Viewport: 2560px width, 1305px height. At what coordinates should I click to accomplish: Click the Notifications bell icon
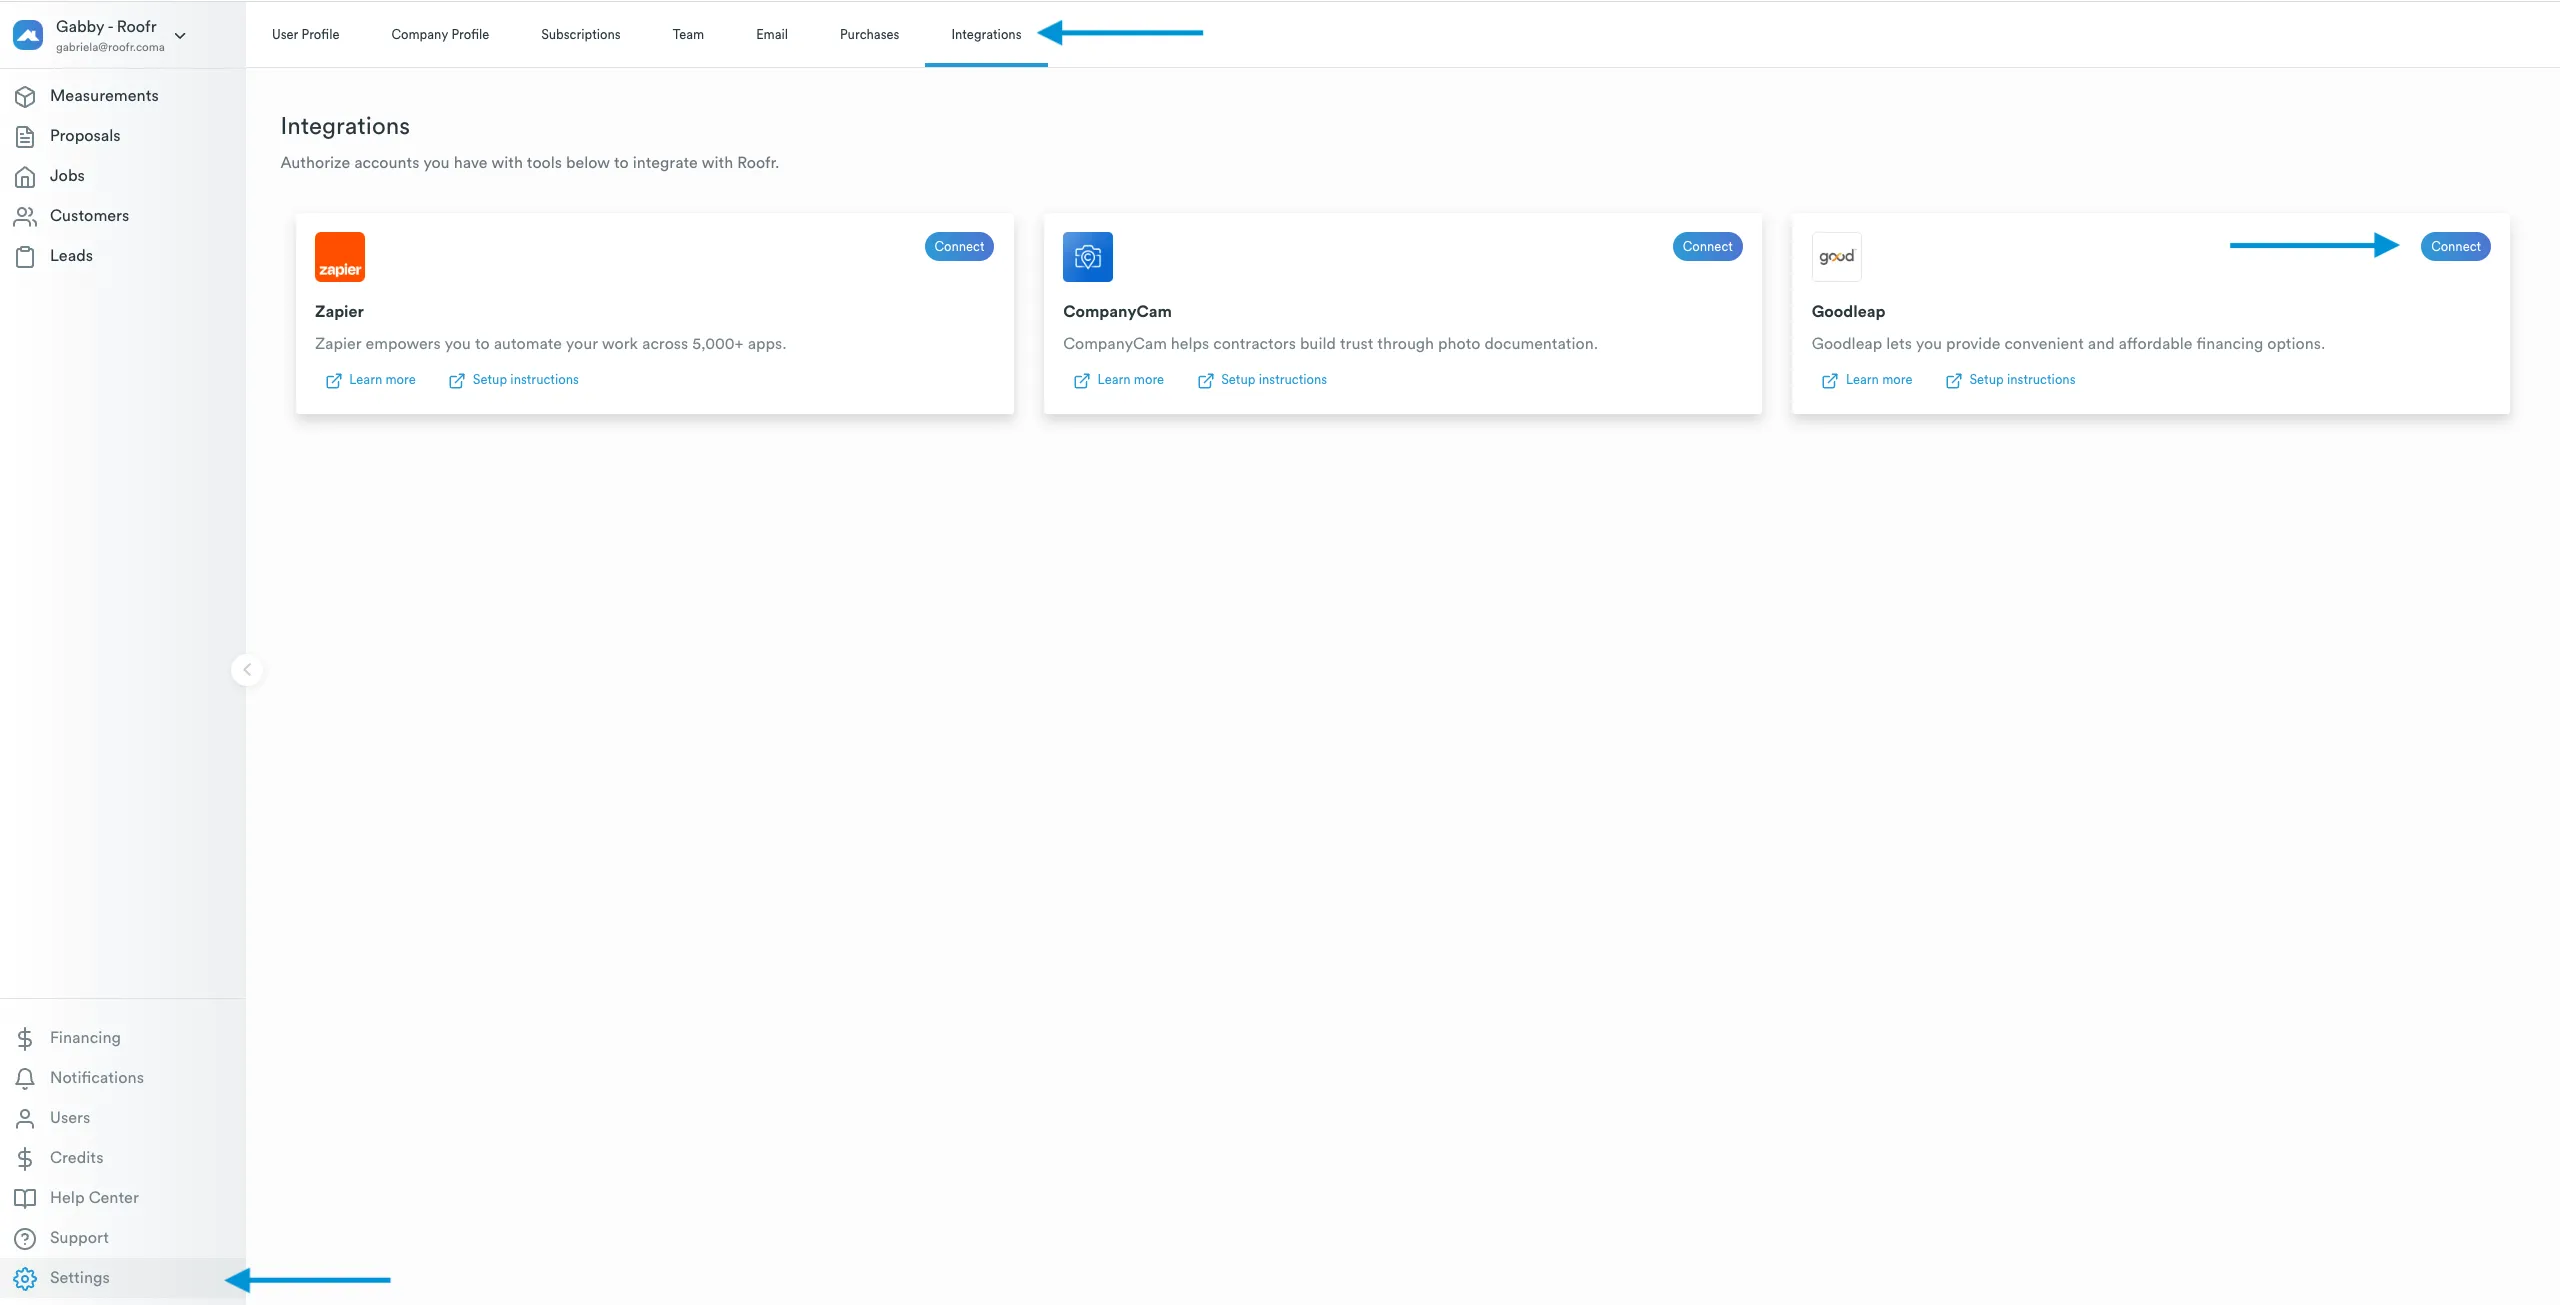coord(25,1078)
